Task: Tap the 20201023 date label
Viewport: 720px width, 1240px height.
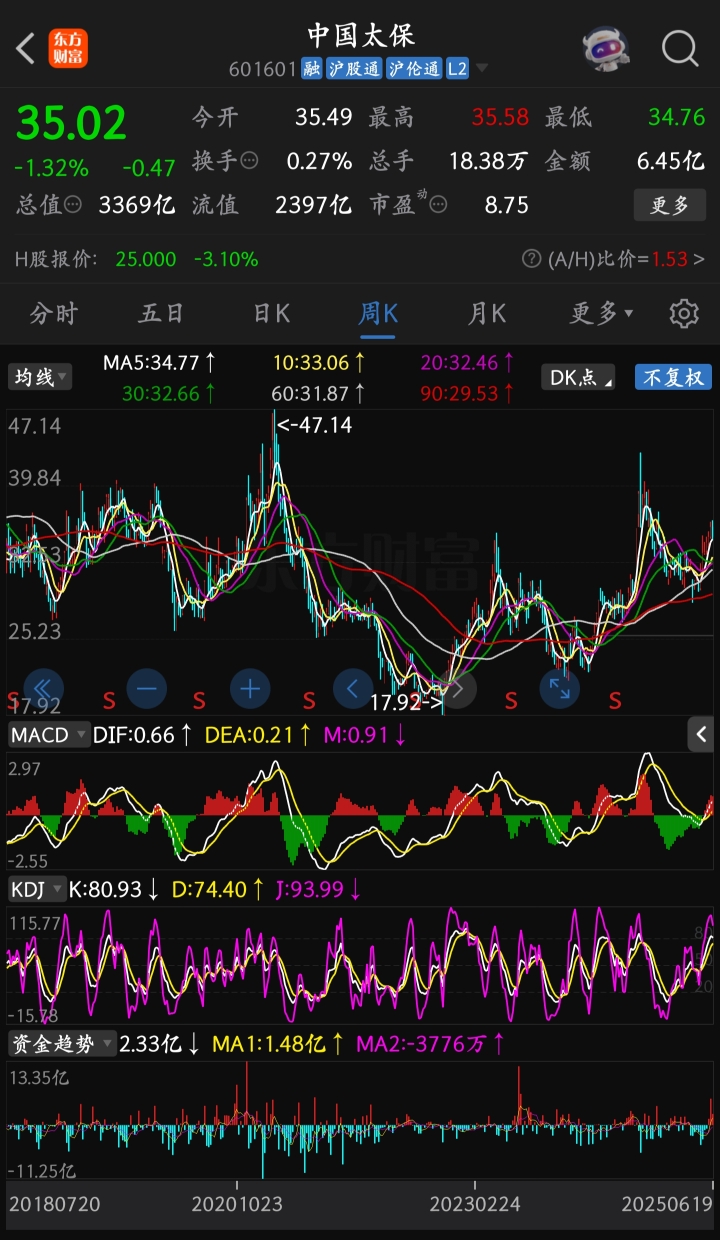Action: 237,1204
